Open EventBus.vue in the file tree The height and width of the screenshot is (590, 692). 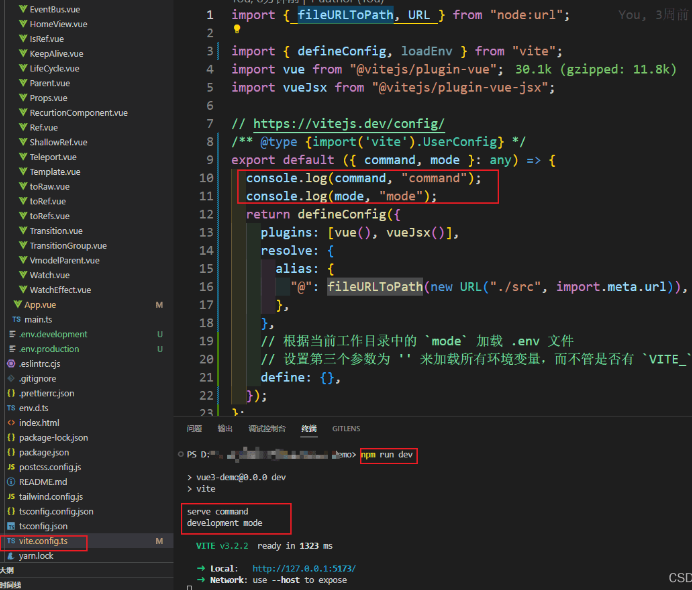[55, 9]
